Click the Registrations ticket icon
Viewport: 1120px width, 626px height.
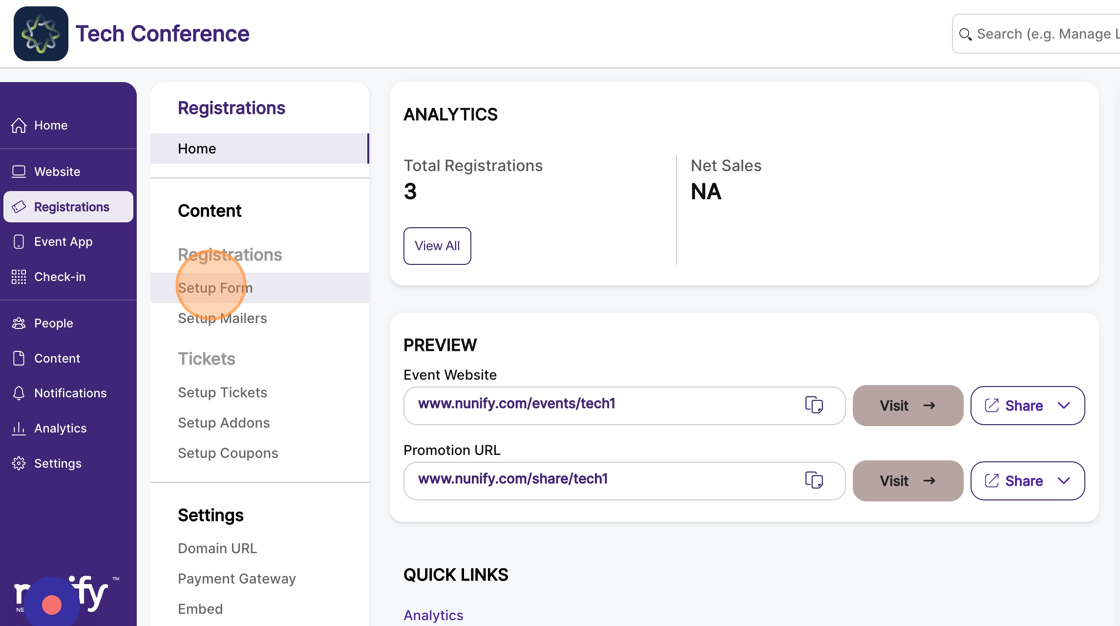click(x=19, y=207)
